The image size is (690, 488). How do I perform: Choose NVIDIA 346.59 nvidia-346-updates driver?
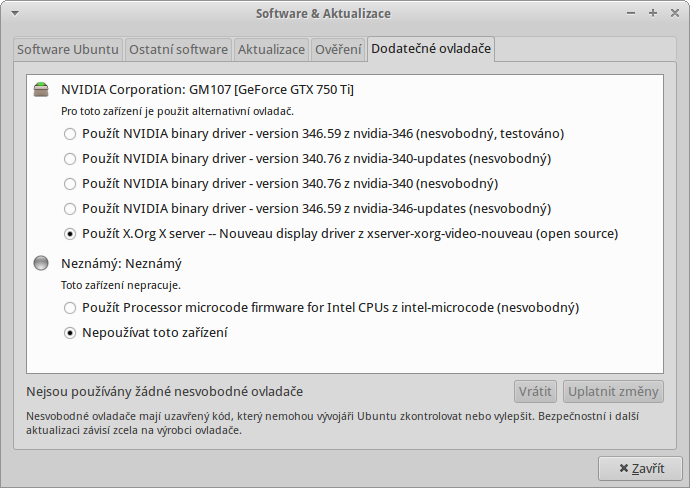tap(308, 209)
